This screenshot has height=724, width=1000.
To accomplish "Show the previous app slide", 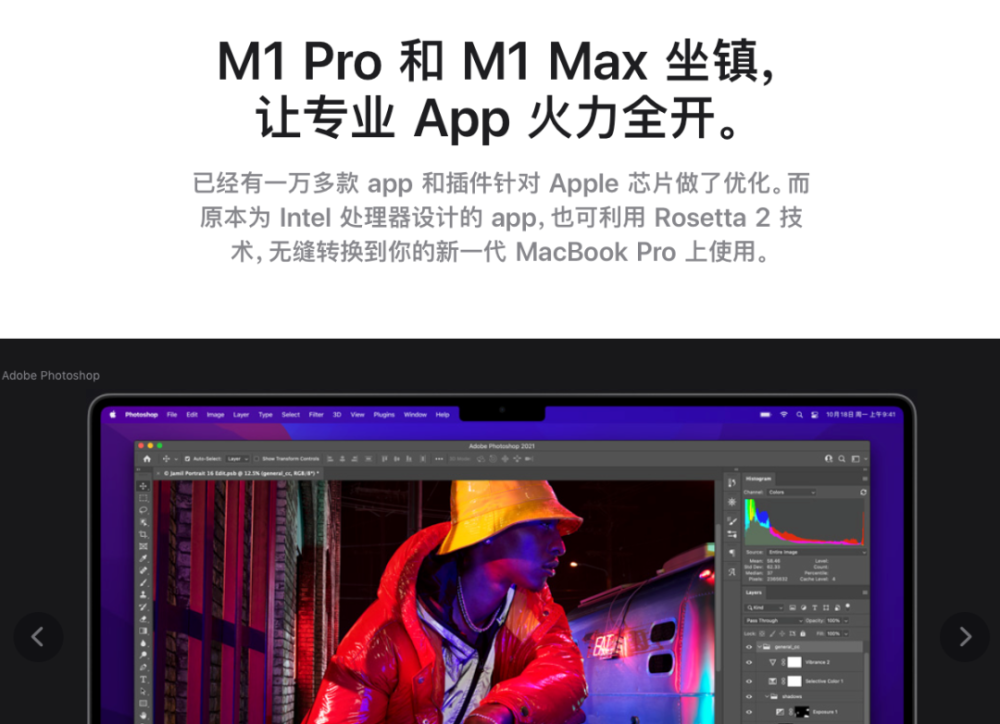I will [38, 637].
